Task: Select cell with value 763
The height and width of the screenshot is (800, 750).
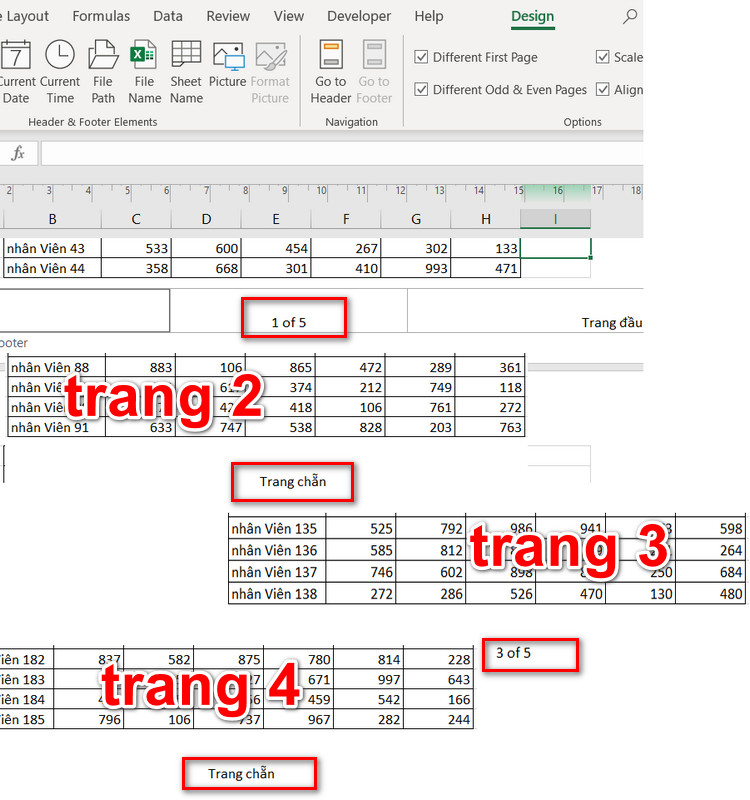Action: [x=490, y=427]
